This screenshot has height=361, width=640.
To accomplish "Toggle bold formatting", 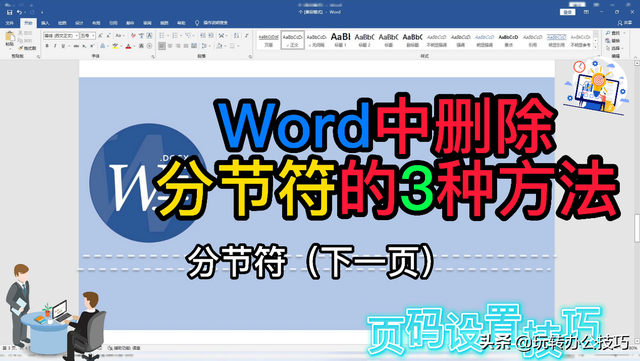I will (47, 46).
